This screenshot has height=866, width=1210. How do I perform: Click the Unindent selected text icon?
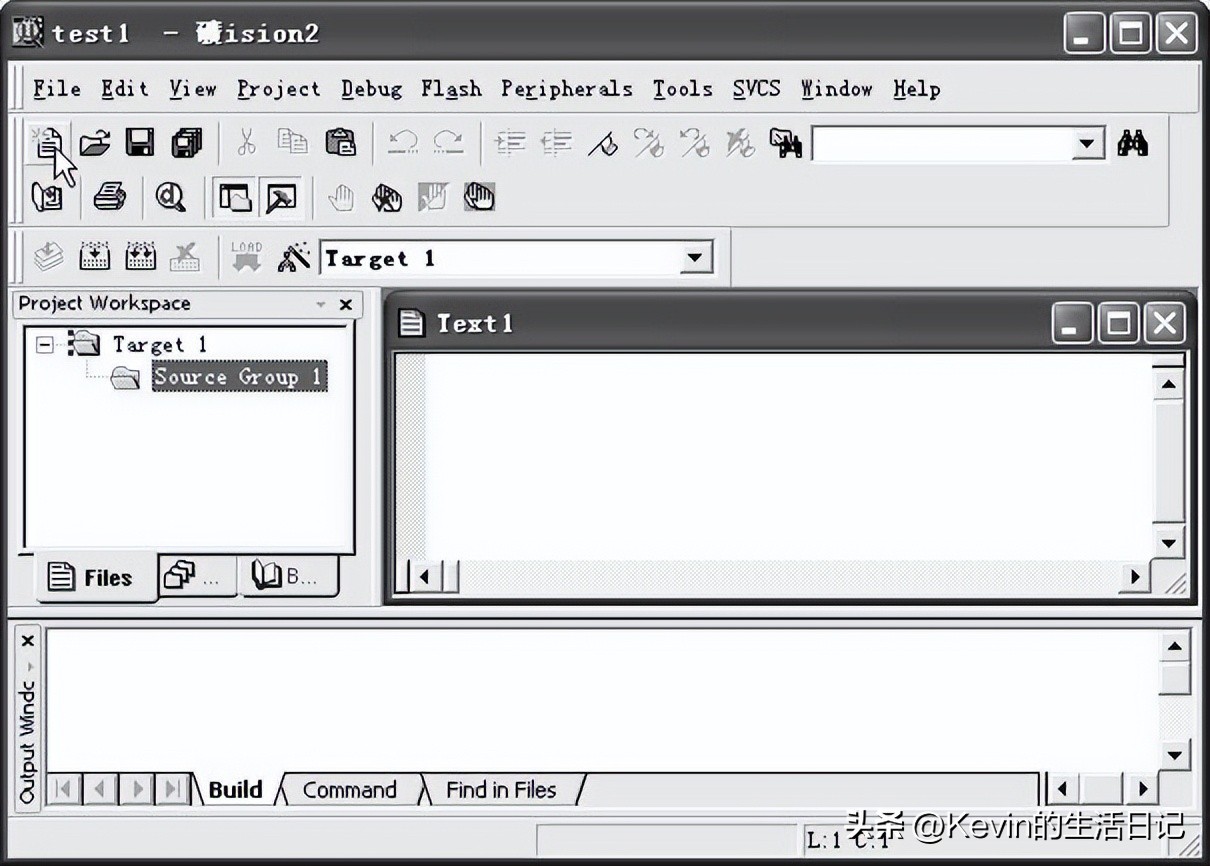(x=556, y=144)
